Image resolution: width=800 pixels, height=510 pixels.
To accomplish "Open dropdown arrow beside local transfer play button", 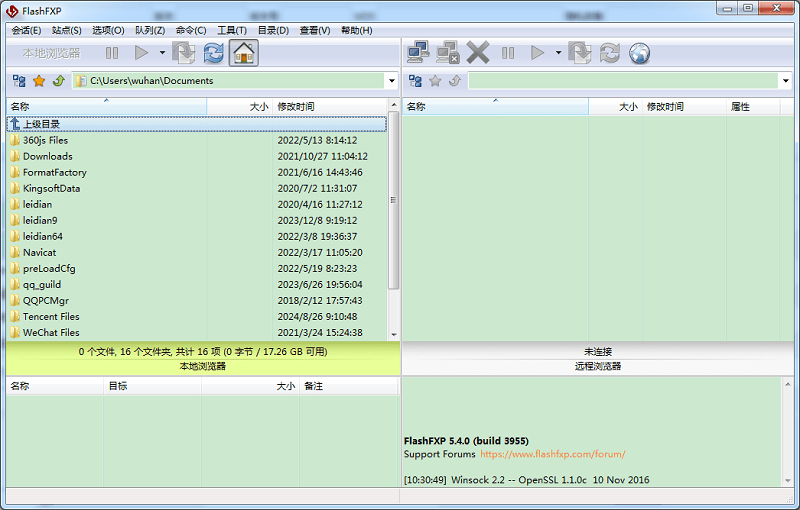I will click(162, 53).
